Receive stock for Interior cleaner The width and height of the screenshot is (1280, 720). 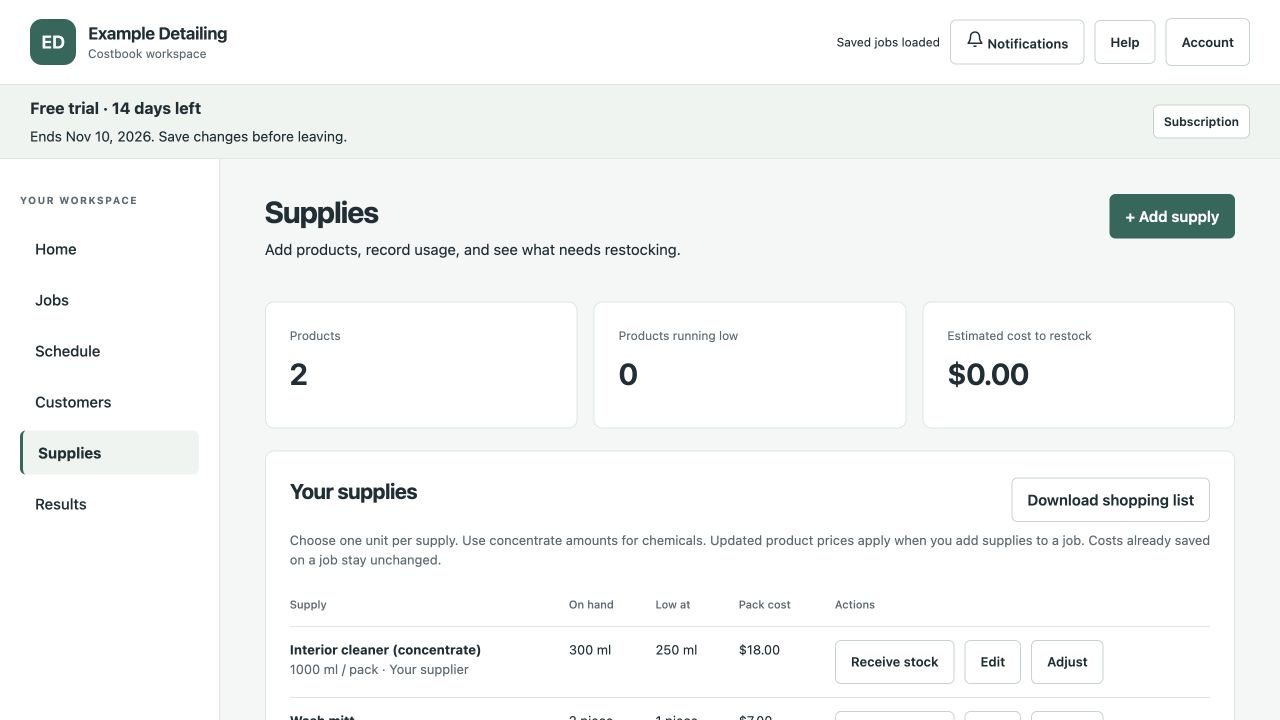pyautogui.click(x=894, y=662)
